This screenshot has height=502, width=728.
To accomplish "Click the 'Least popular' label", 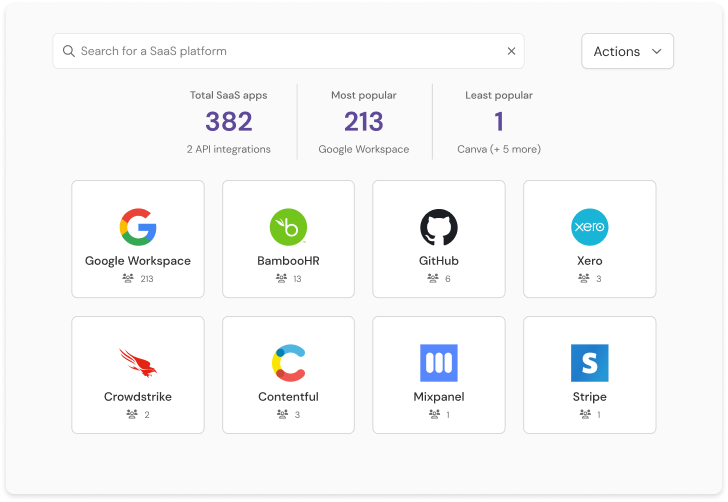I will tap(499, 95).
